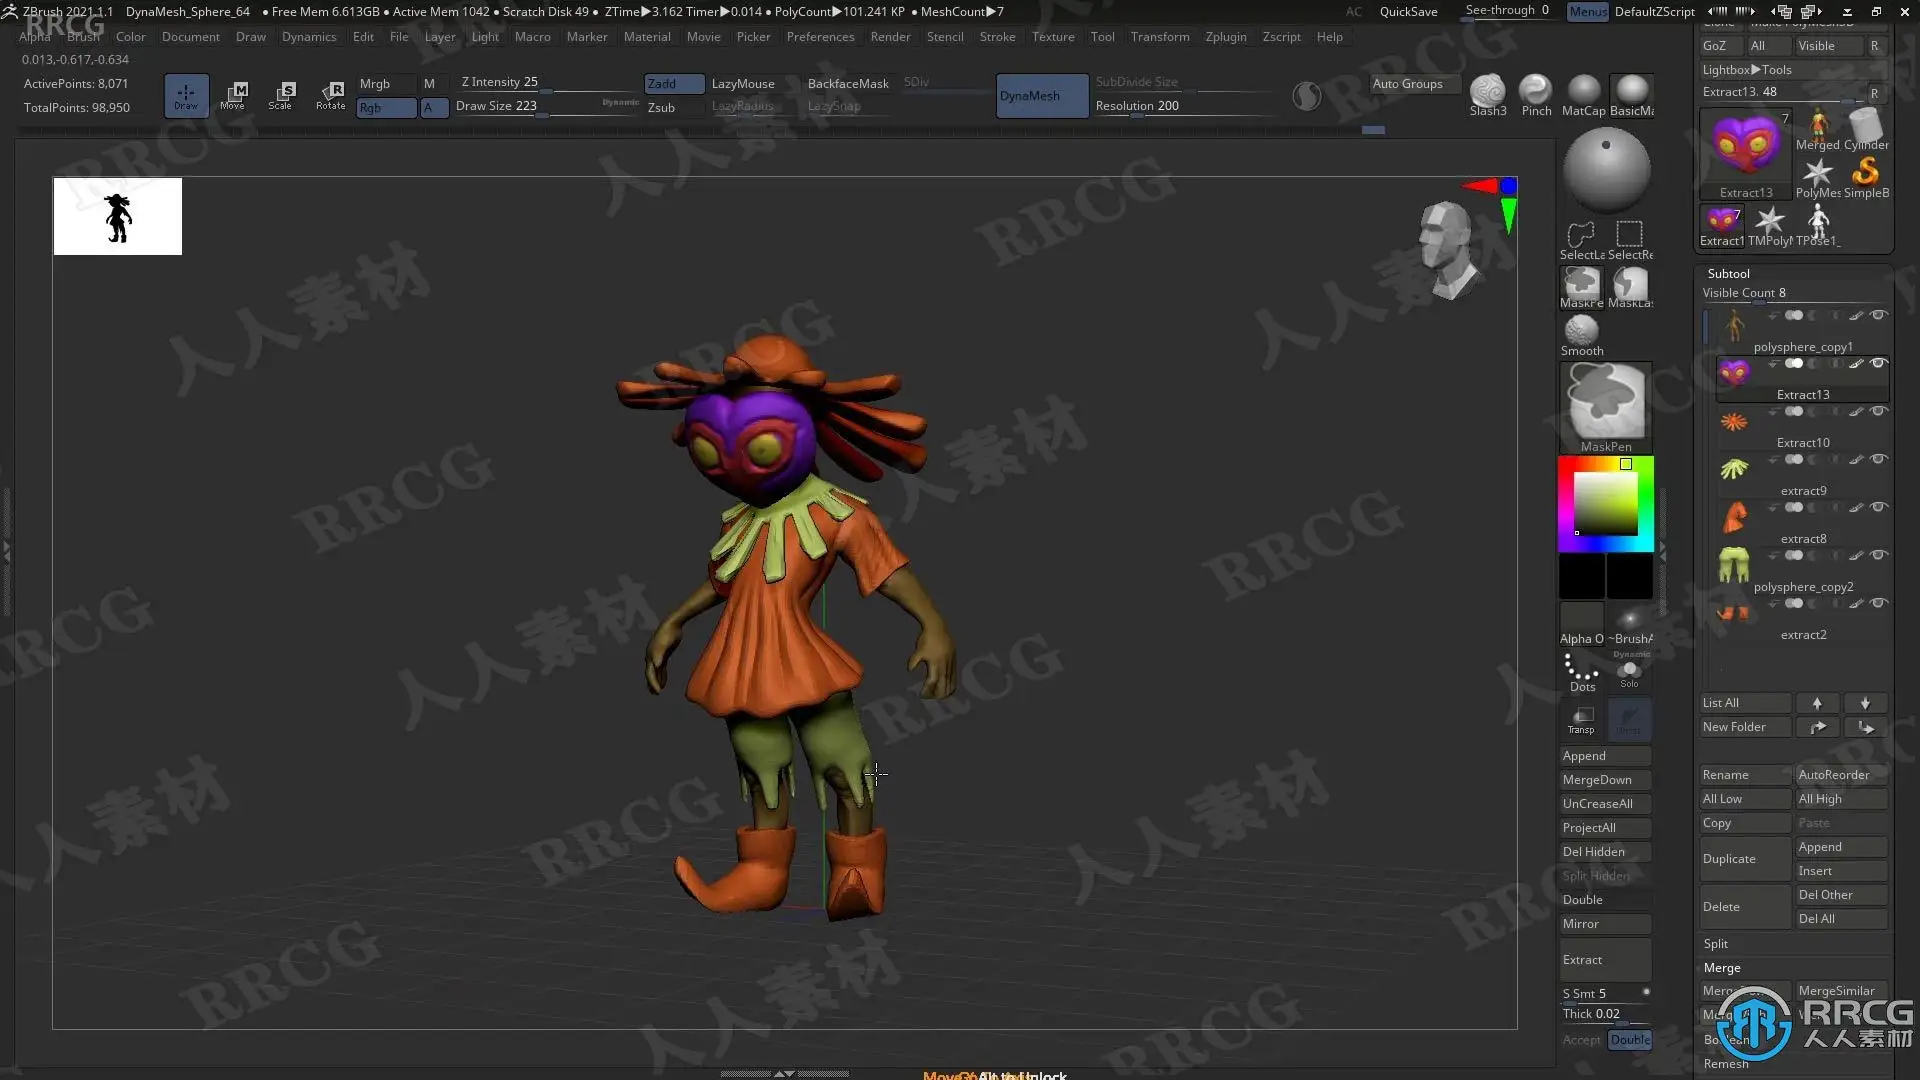The width and height of the screenshot is (1920, 1080).
Task: Collapse the Merge section
Action: click(x=1722, y=968)
